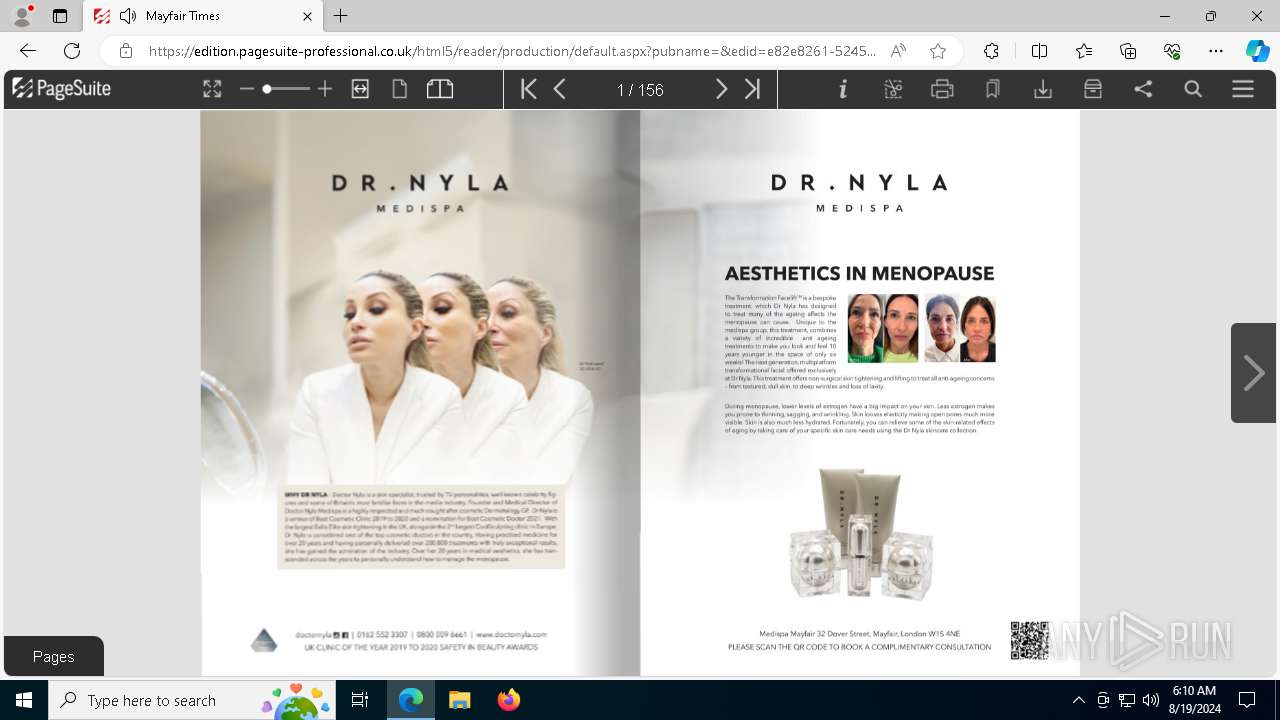Image resolution: width=1280 pixels, height=720 pixels.
Task: Open the network status icon
Action: [x=1127, y=700]
